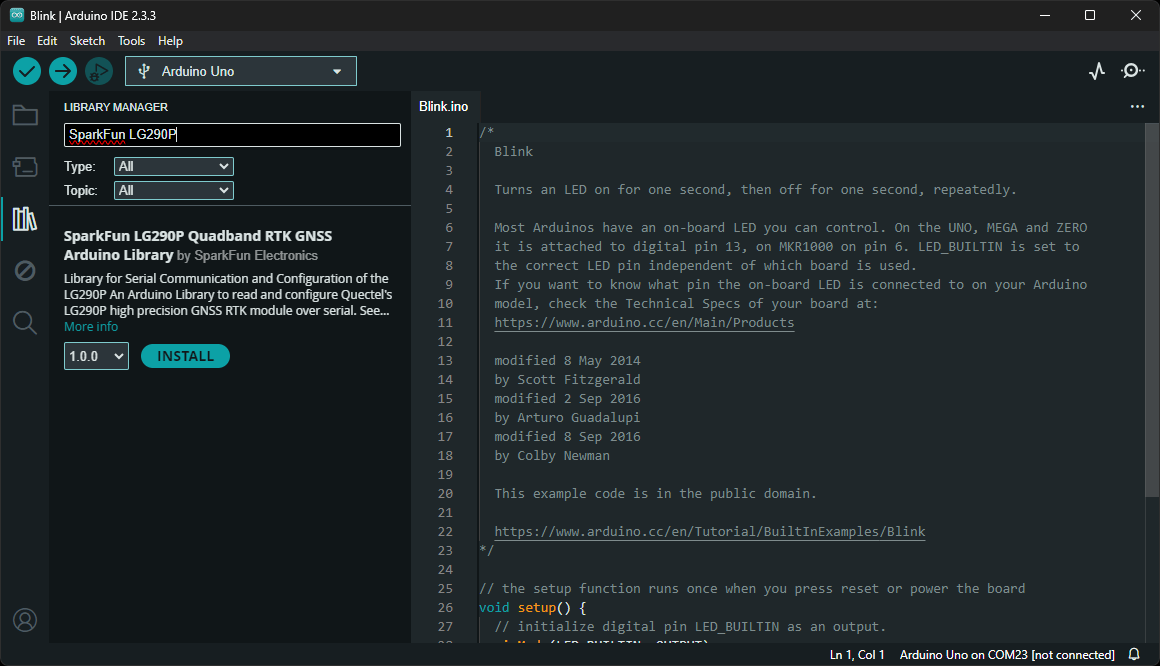
Task: Click the library search input field
Action: tap(232, 135)
